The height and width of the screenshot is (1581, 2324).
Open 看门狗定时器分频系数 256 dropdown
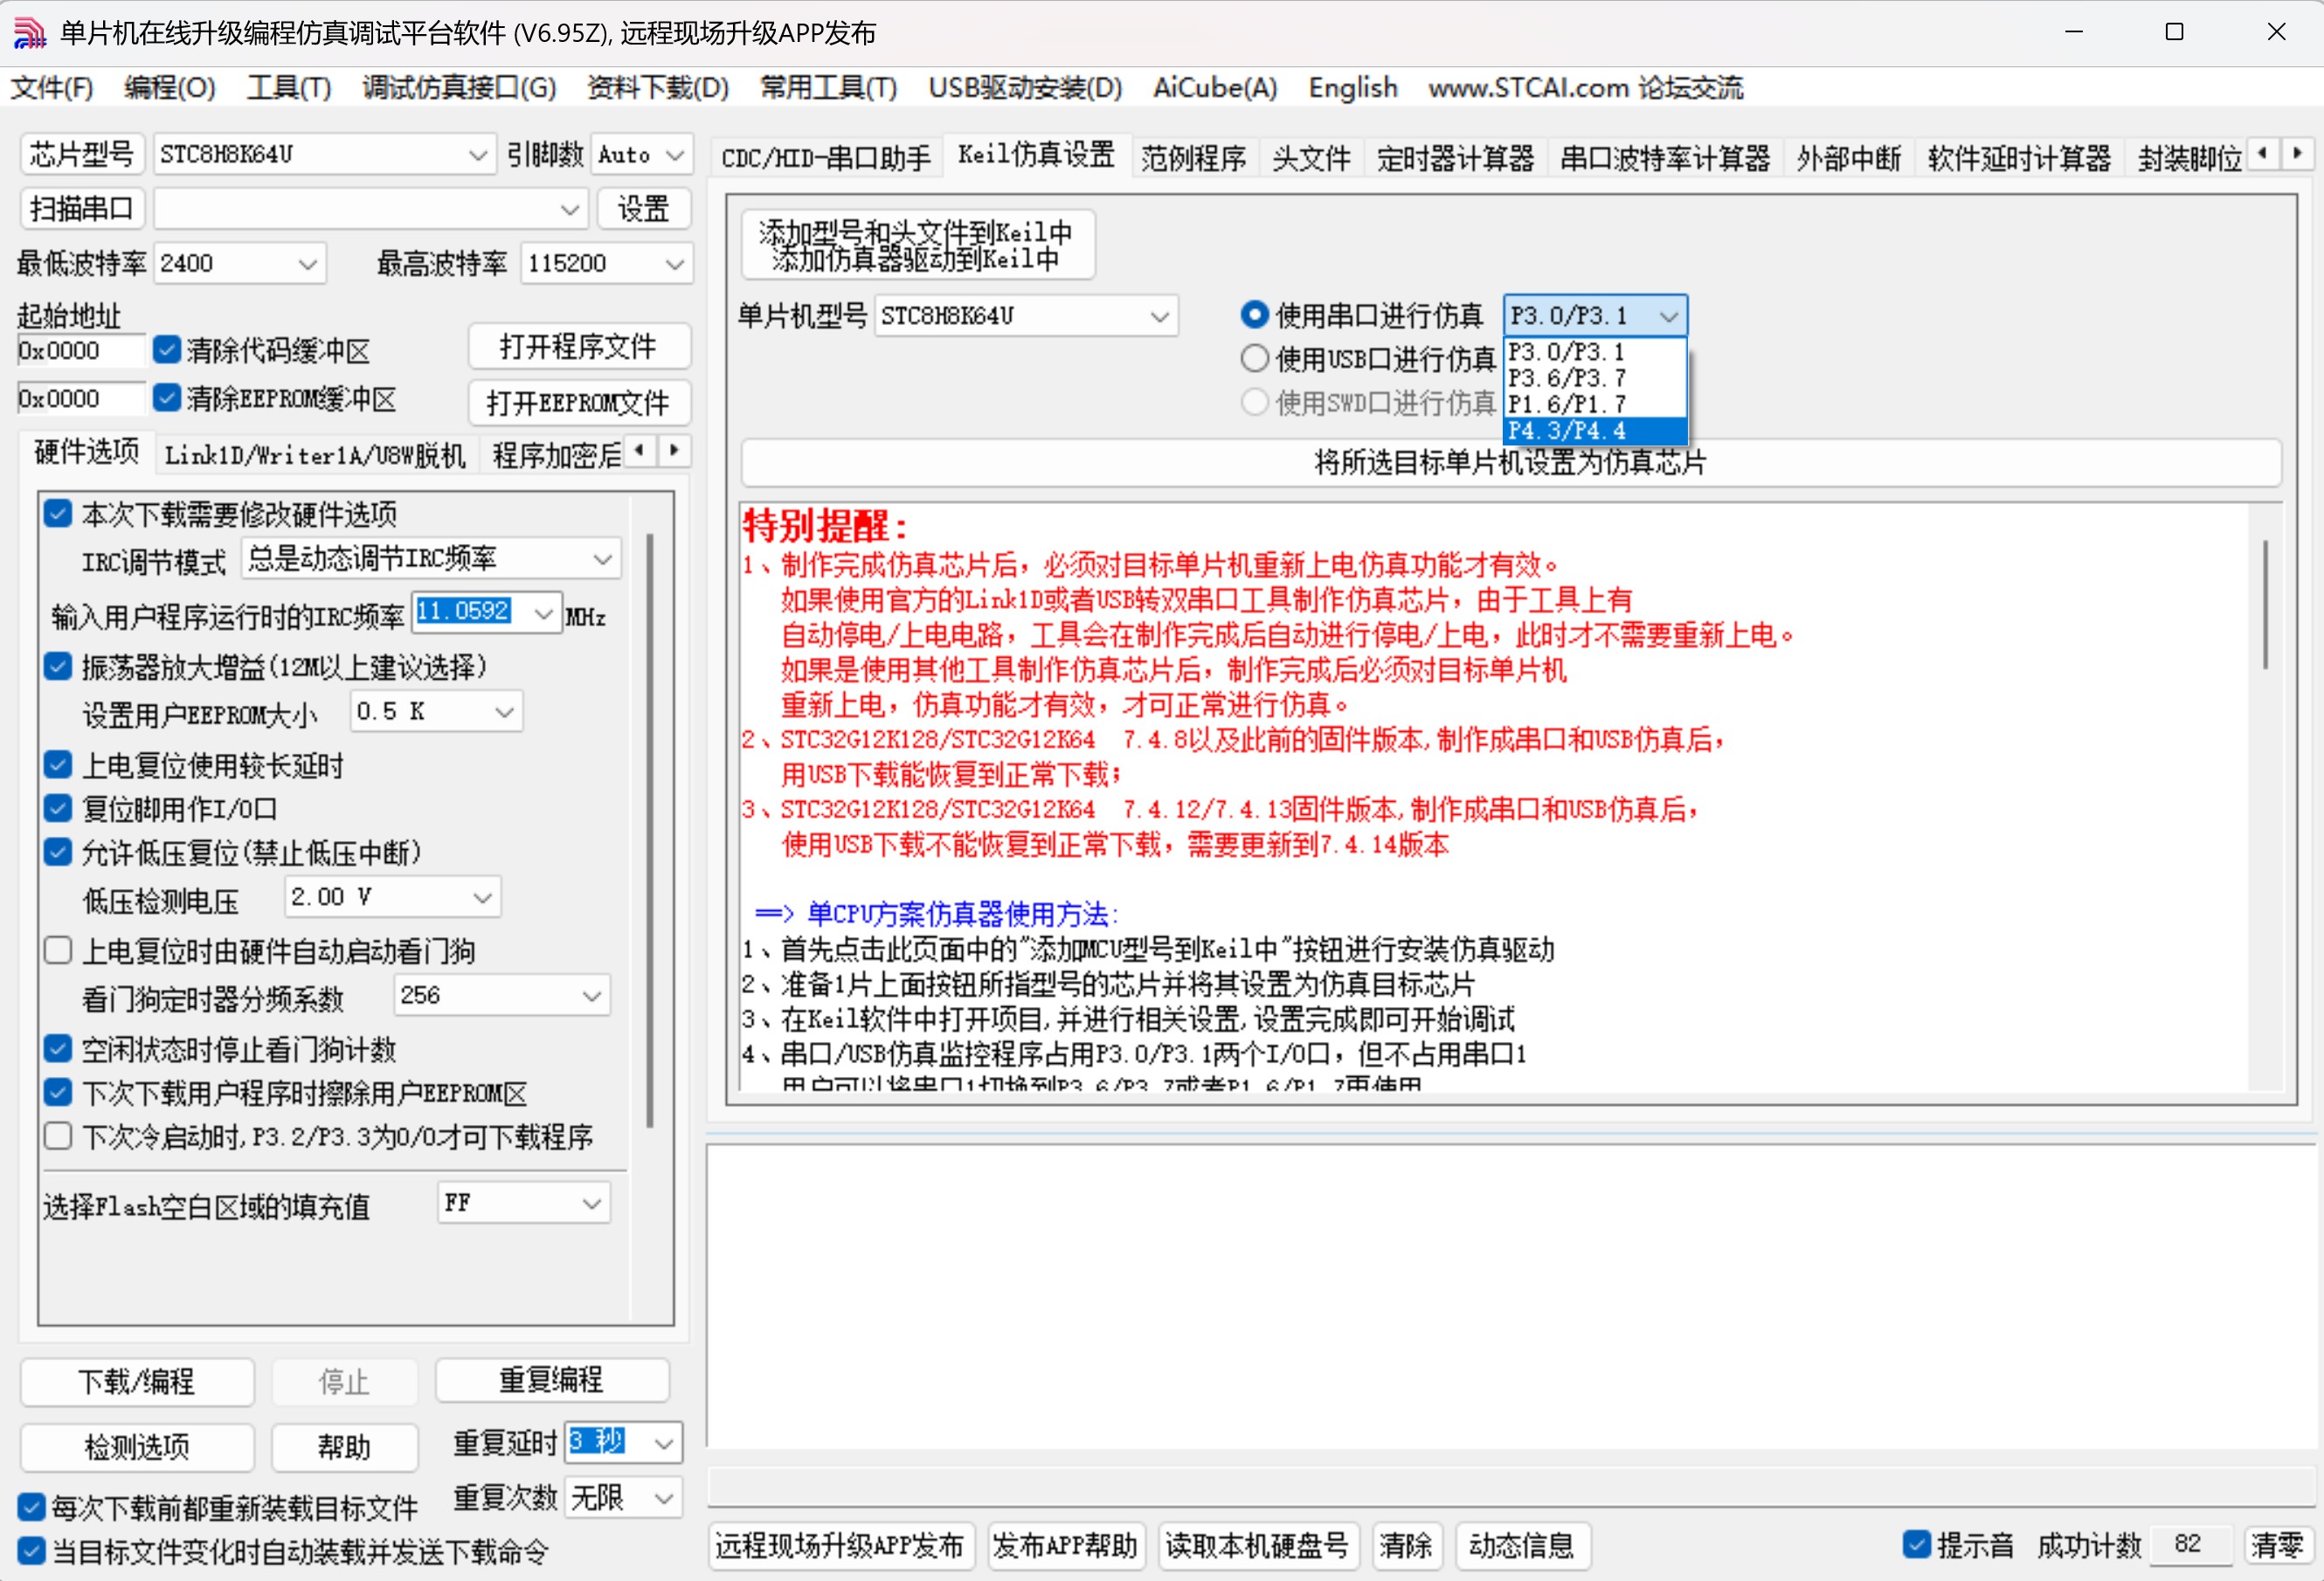tap(502, 995)
